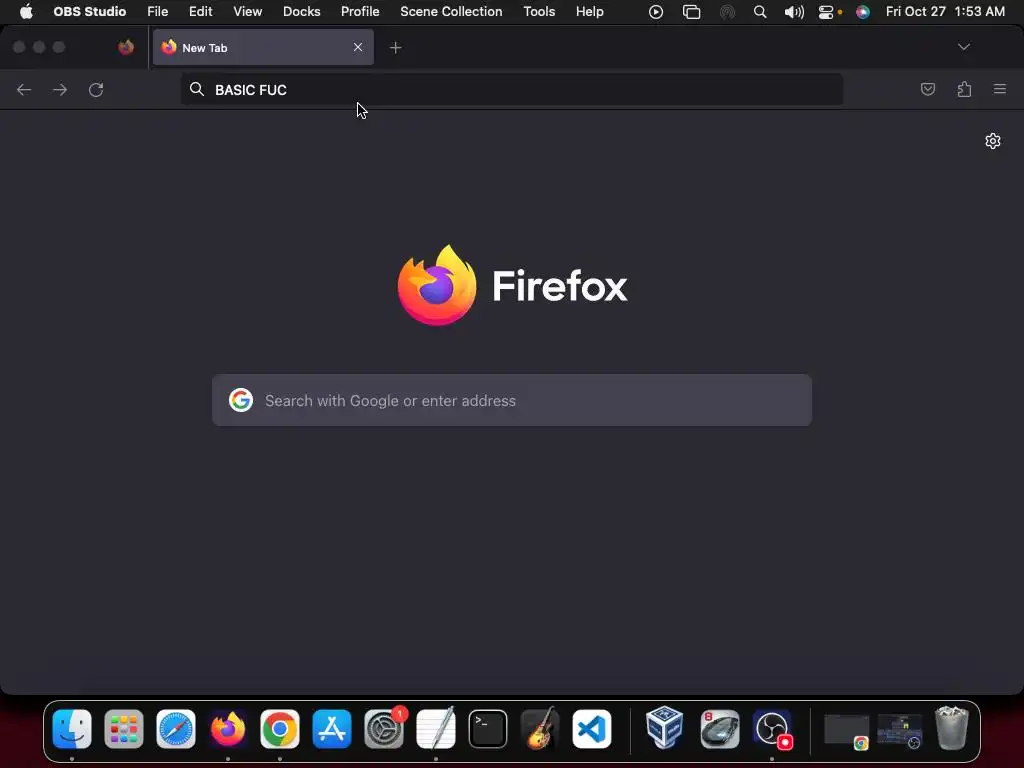Open the Help menu
Screen dimensions: 1024x768
point(590,12)
